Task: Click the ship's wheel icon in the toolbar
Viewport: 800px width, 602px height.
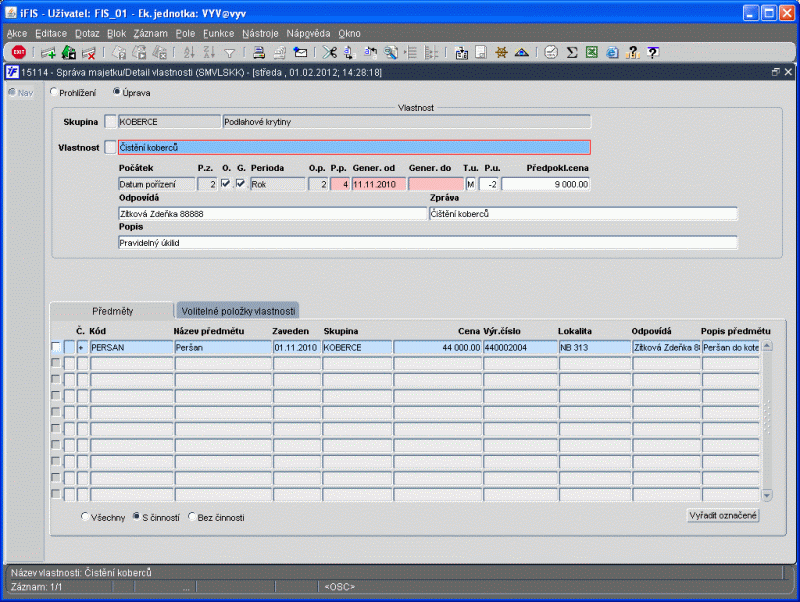Action: (502, 53)
